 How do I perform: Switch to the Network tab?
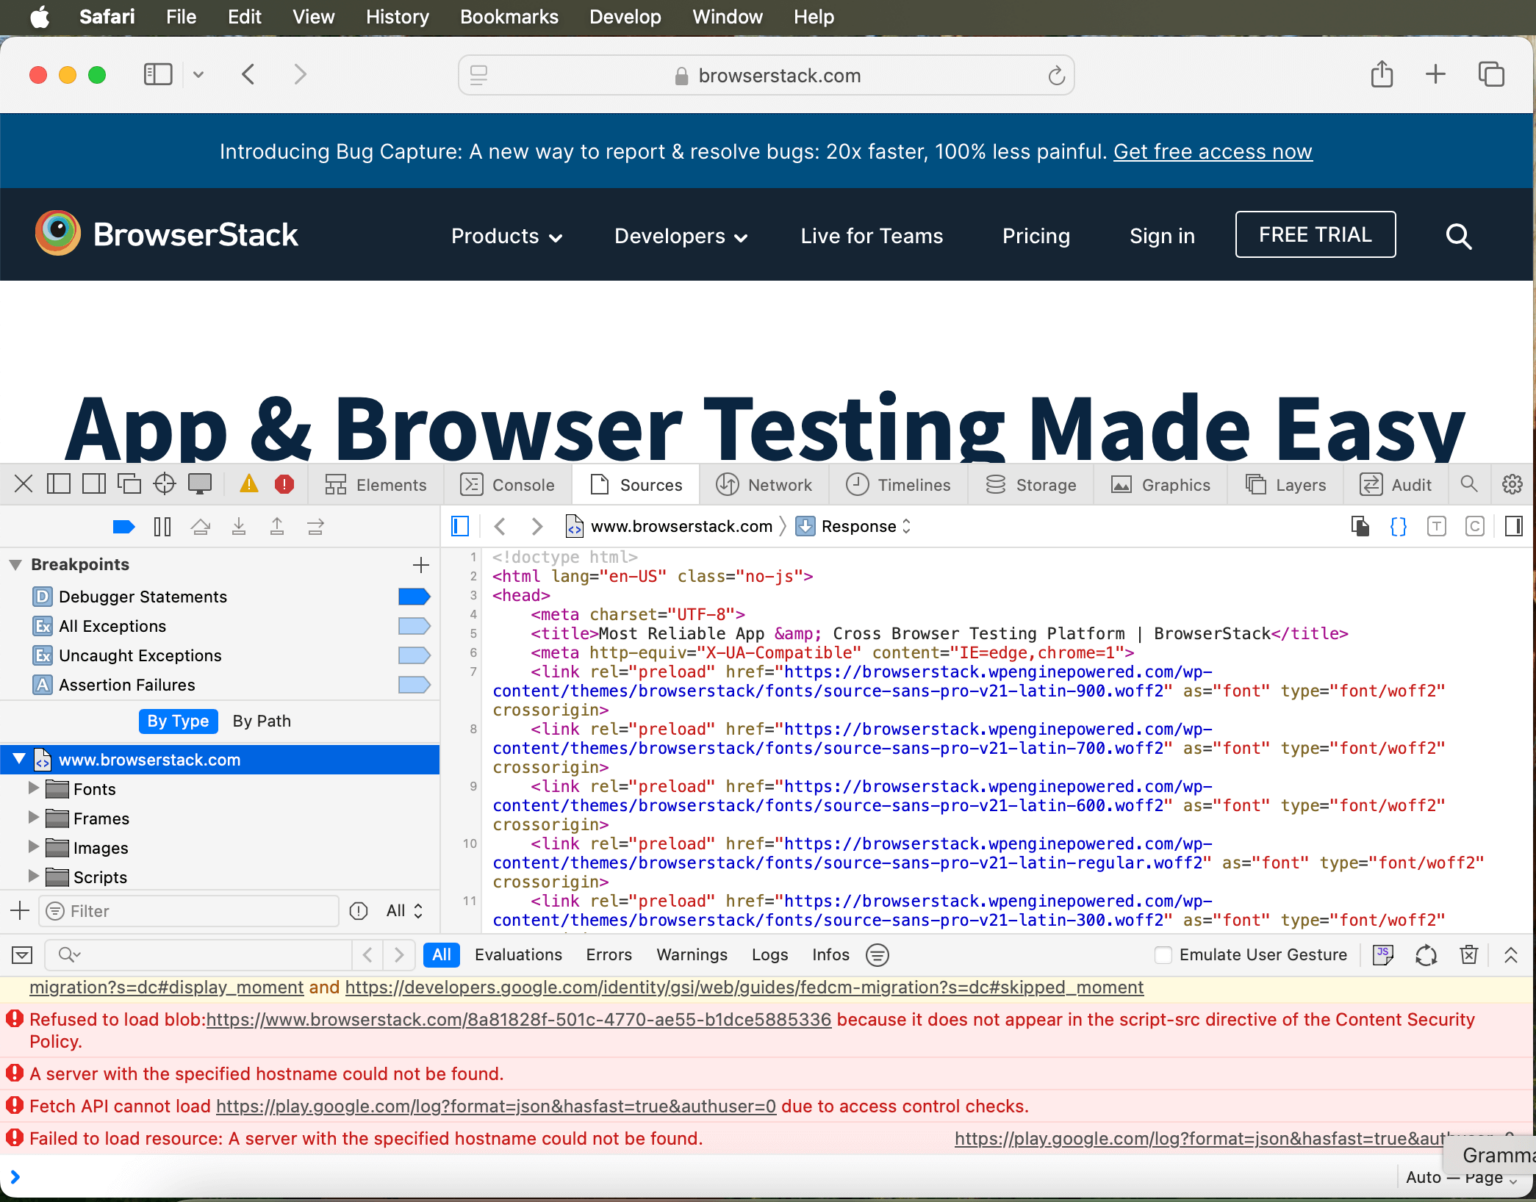[765, 484]
